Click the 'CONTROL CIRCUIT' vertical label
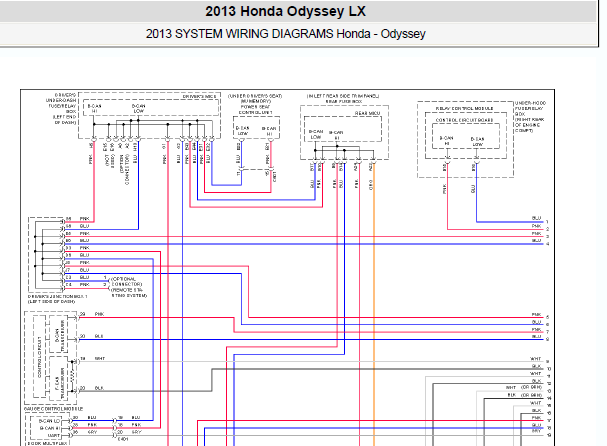607x446 pixels. 39,357
